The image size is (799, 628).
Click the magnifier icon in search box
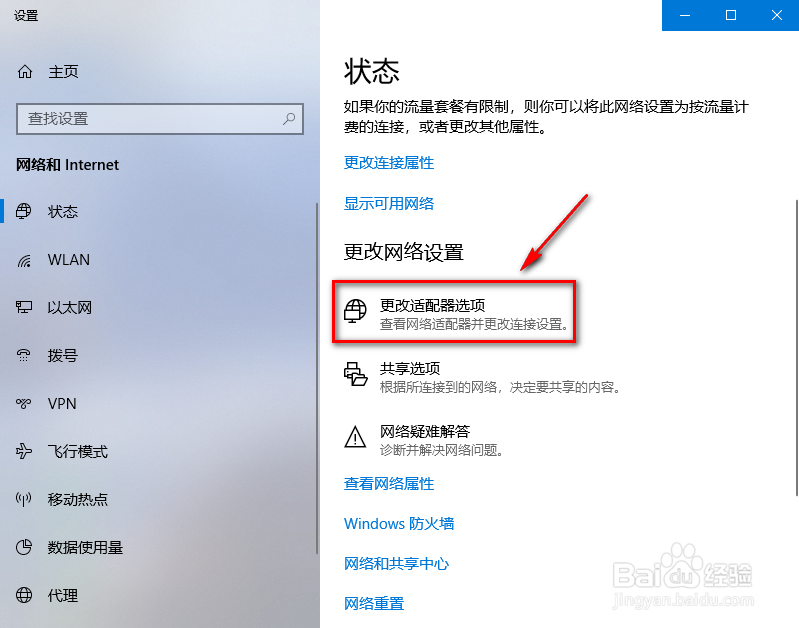[289, 119]
